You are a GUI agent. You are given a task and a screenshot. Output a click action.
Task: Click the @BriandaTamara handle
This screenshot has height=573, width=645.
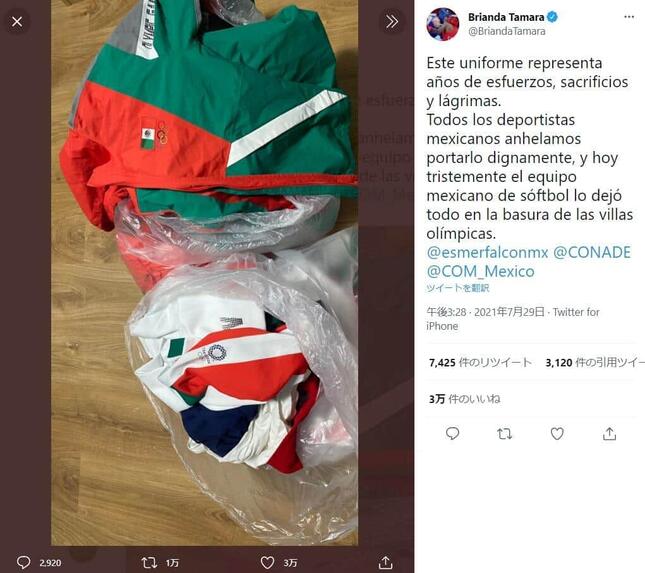tap(507, 31)
